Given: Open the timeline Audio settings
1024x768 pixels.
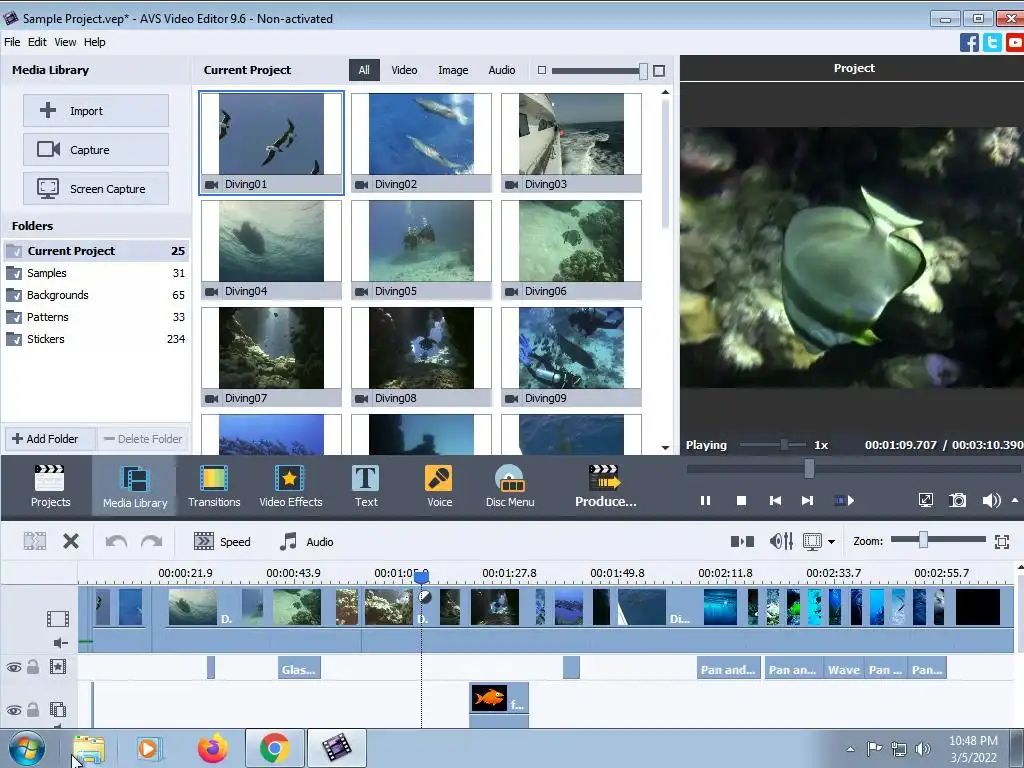Looking at the screenshot, I should click(306, 541).
